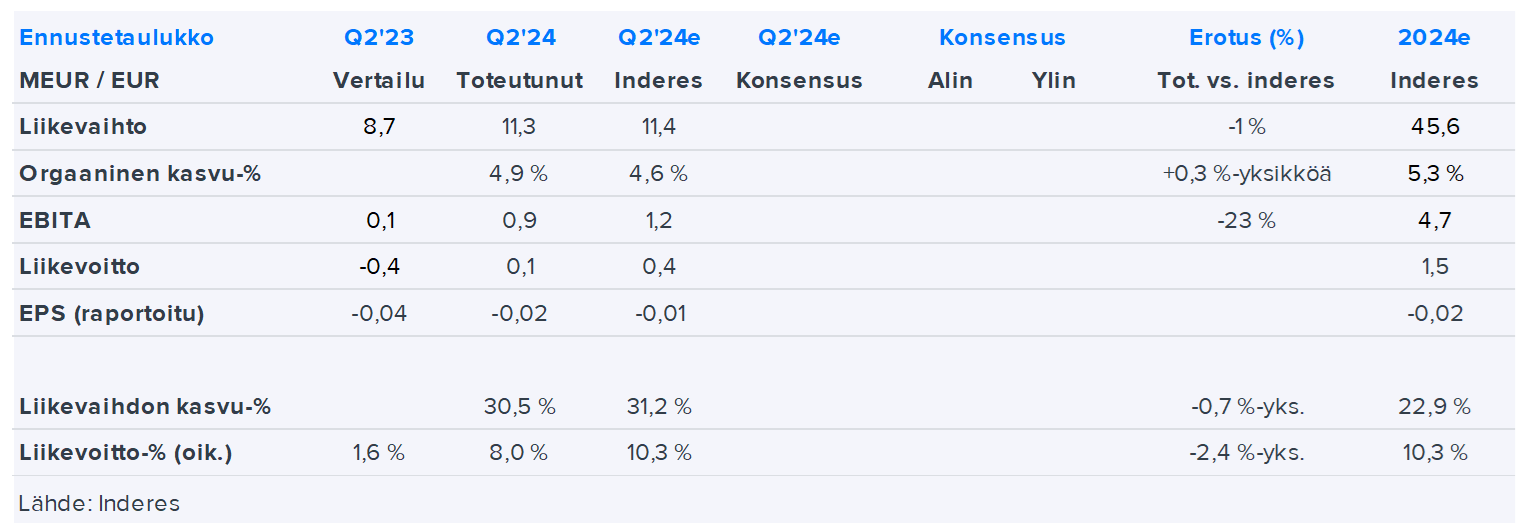The height and width of the screenshot is (530, 1525).
Task: Click the EPS (raportoitu) row label
Action: point(112,313)
